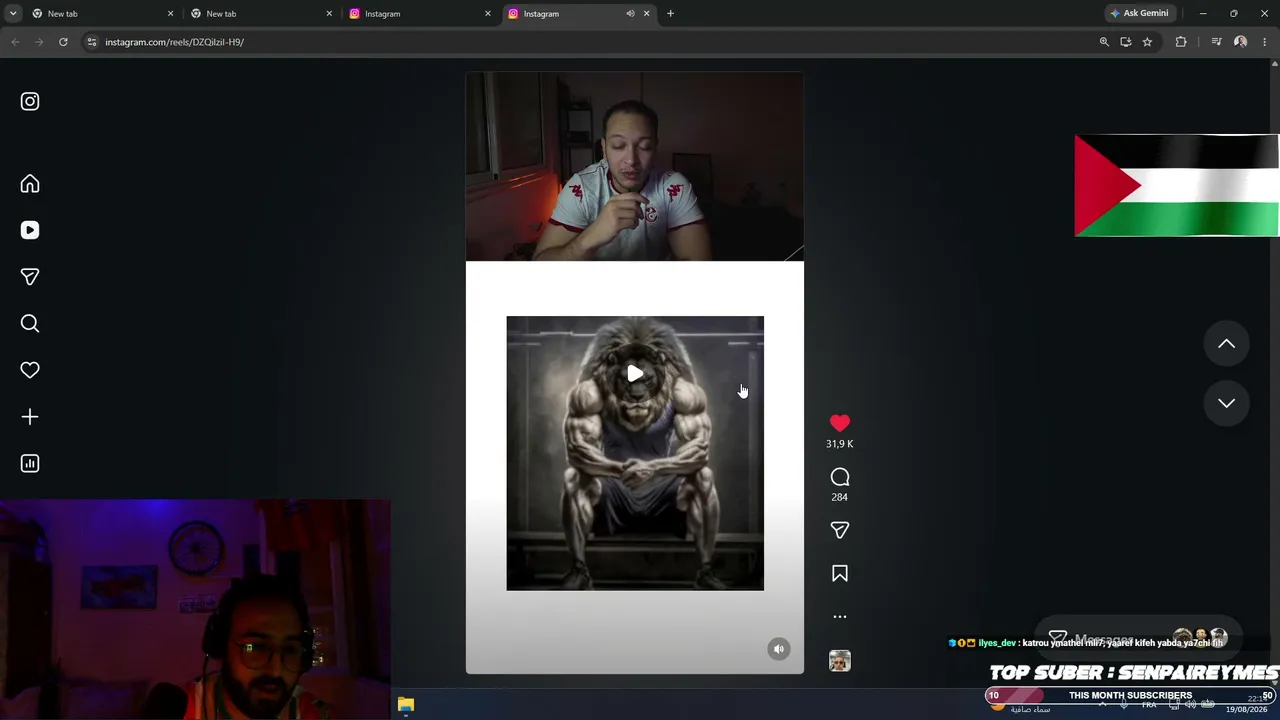Switch to the inactive Instagram tab

pos(416,13)
